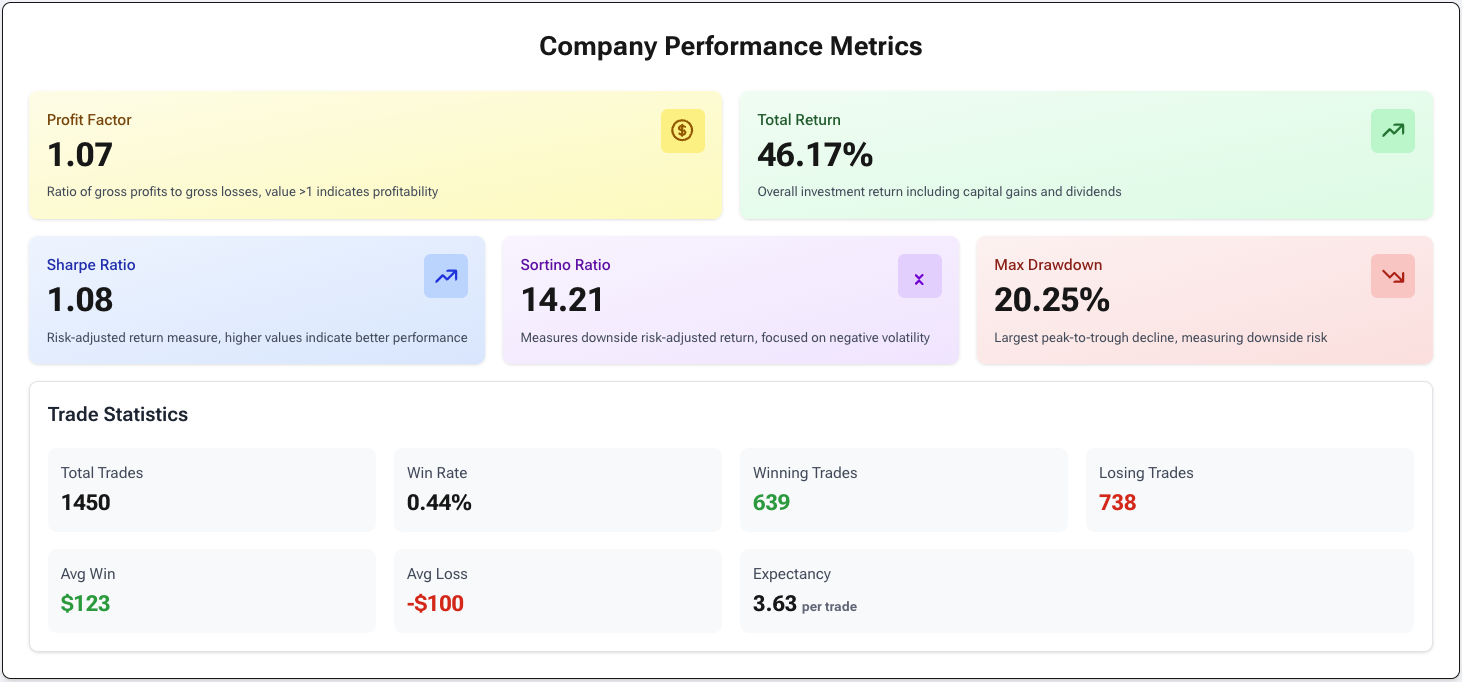
Task: Click the green Avg Win amount $123
Action: tap(85, 603)
